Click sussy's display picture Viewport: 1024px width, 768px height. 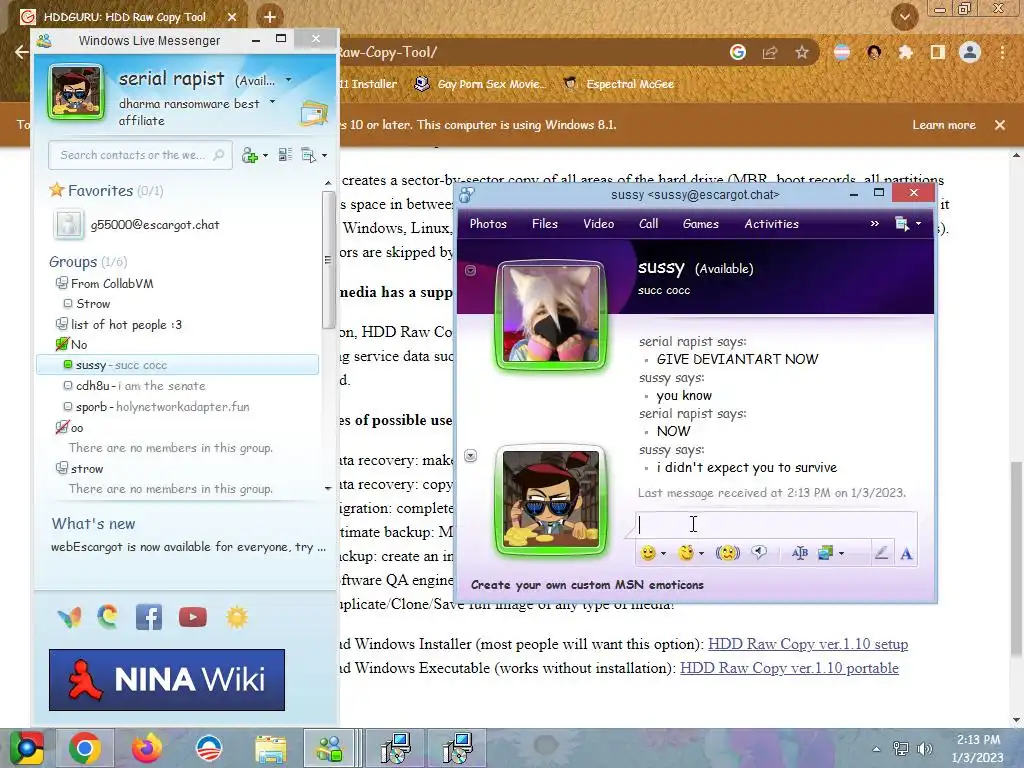pyautogui.click(x=551, y=315)
